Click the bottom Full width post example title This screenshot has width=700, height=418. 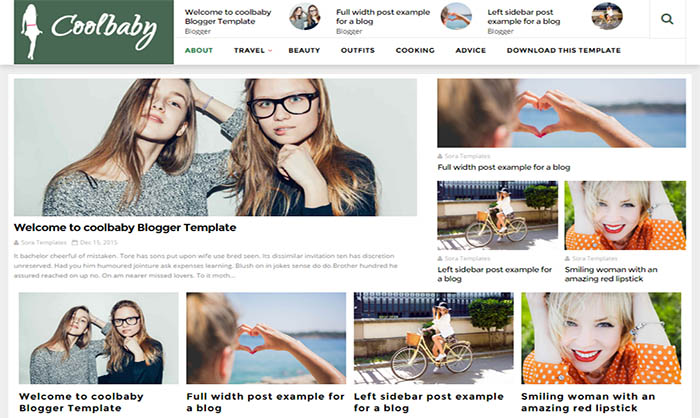[x=265, y=402]
